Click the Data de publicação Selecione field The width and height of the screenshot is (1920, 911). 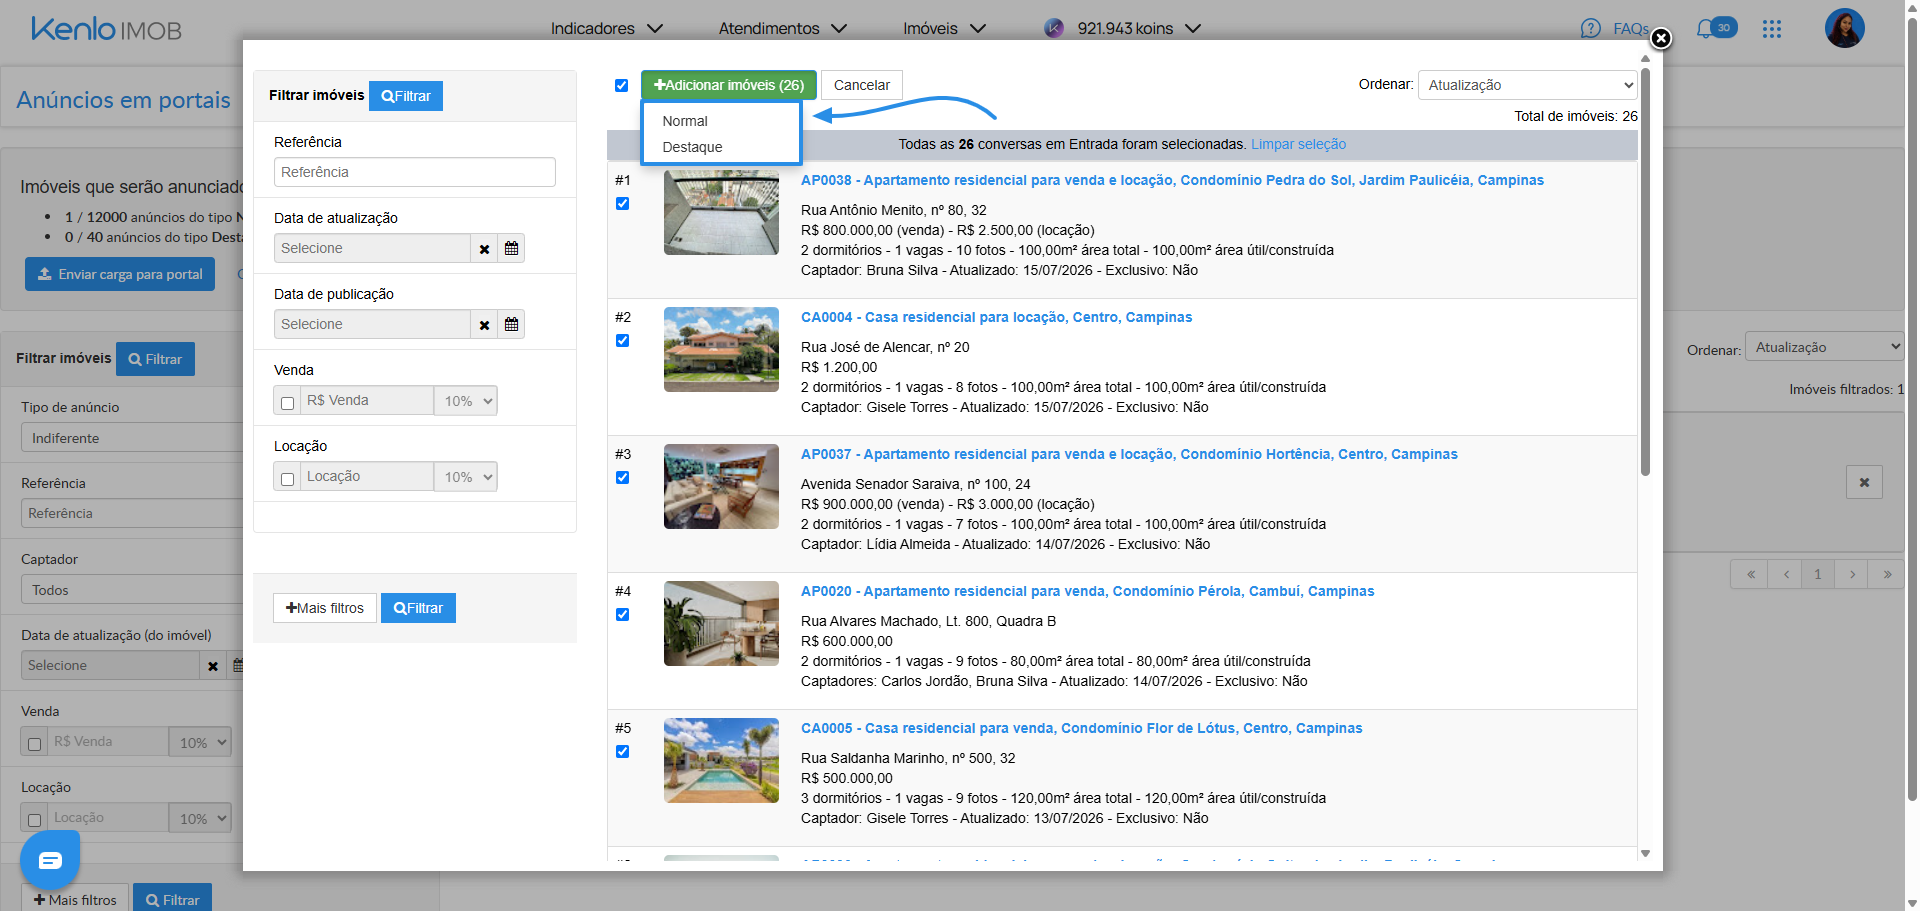372,324
